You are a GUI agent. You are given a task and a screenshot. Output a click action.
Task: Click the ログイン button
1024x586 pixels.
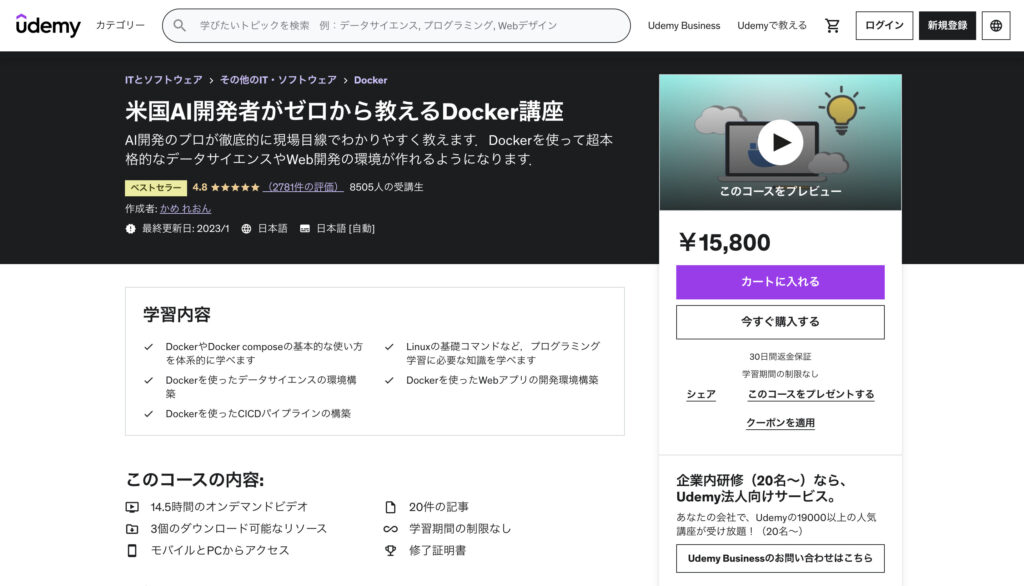pyautogui.click(x=884, y=25)
